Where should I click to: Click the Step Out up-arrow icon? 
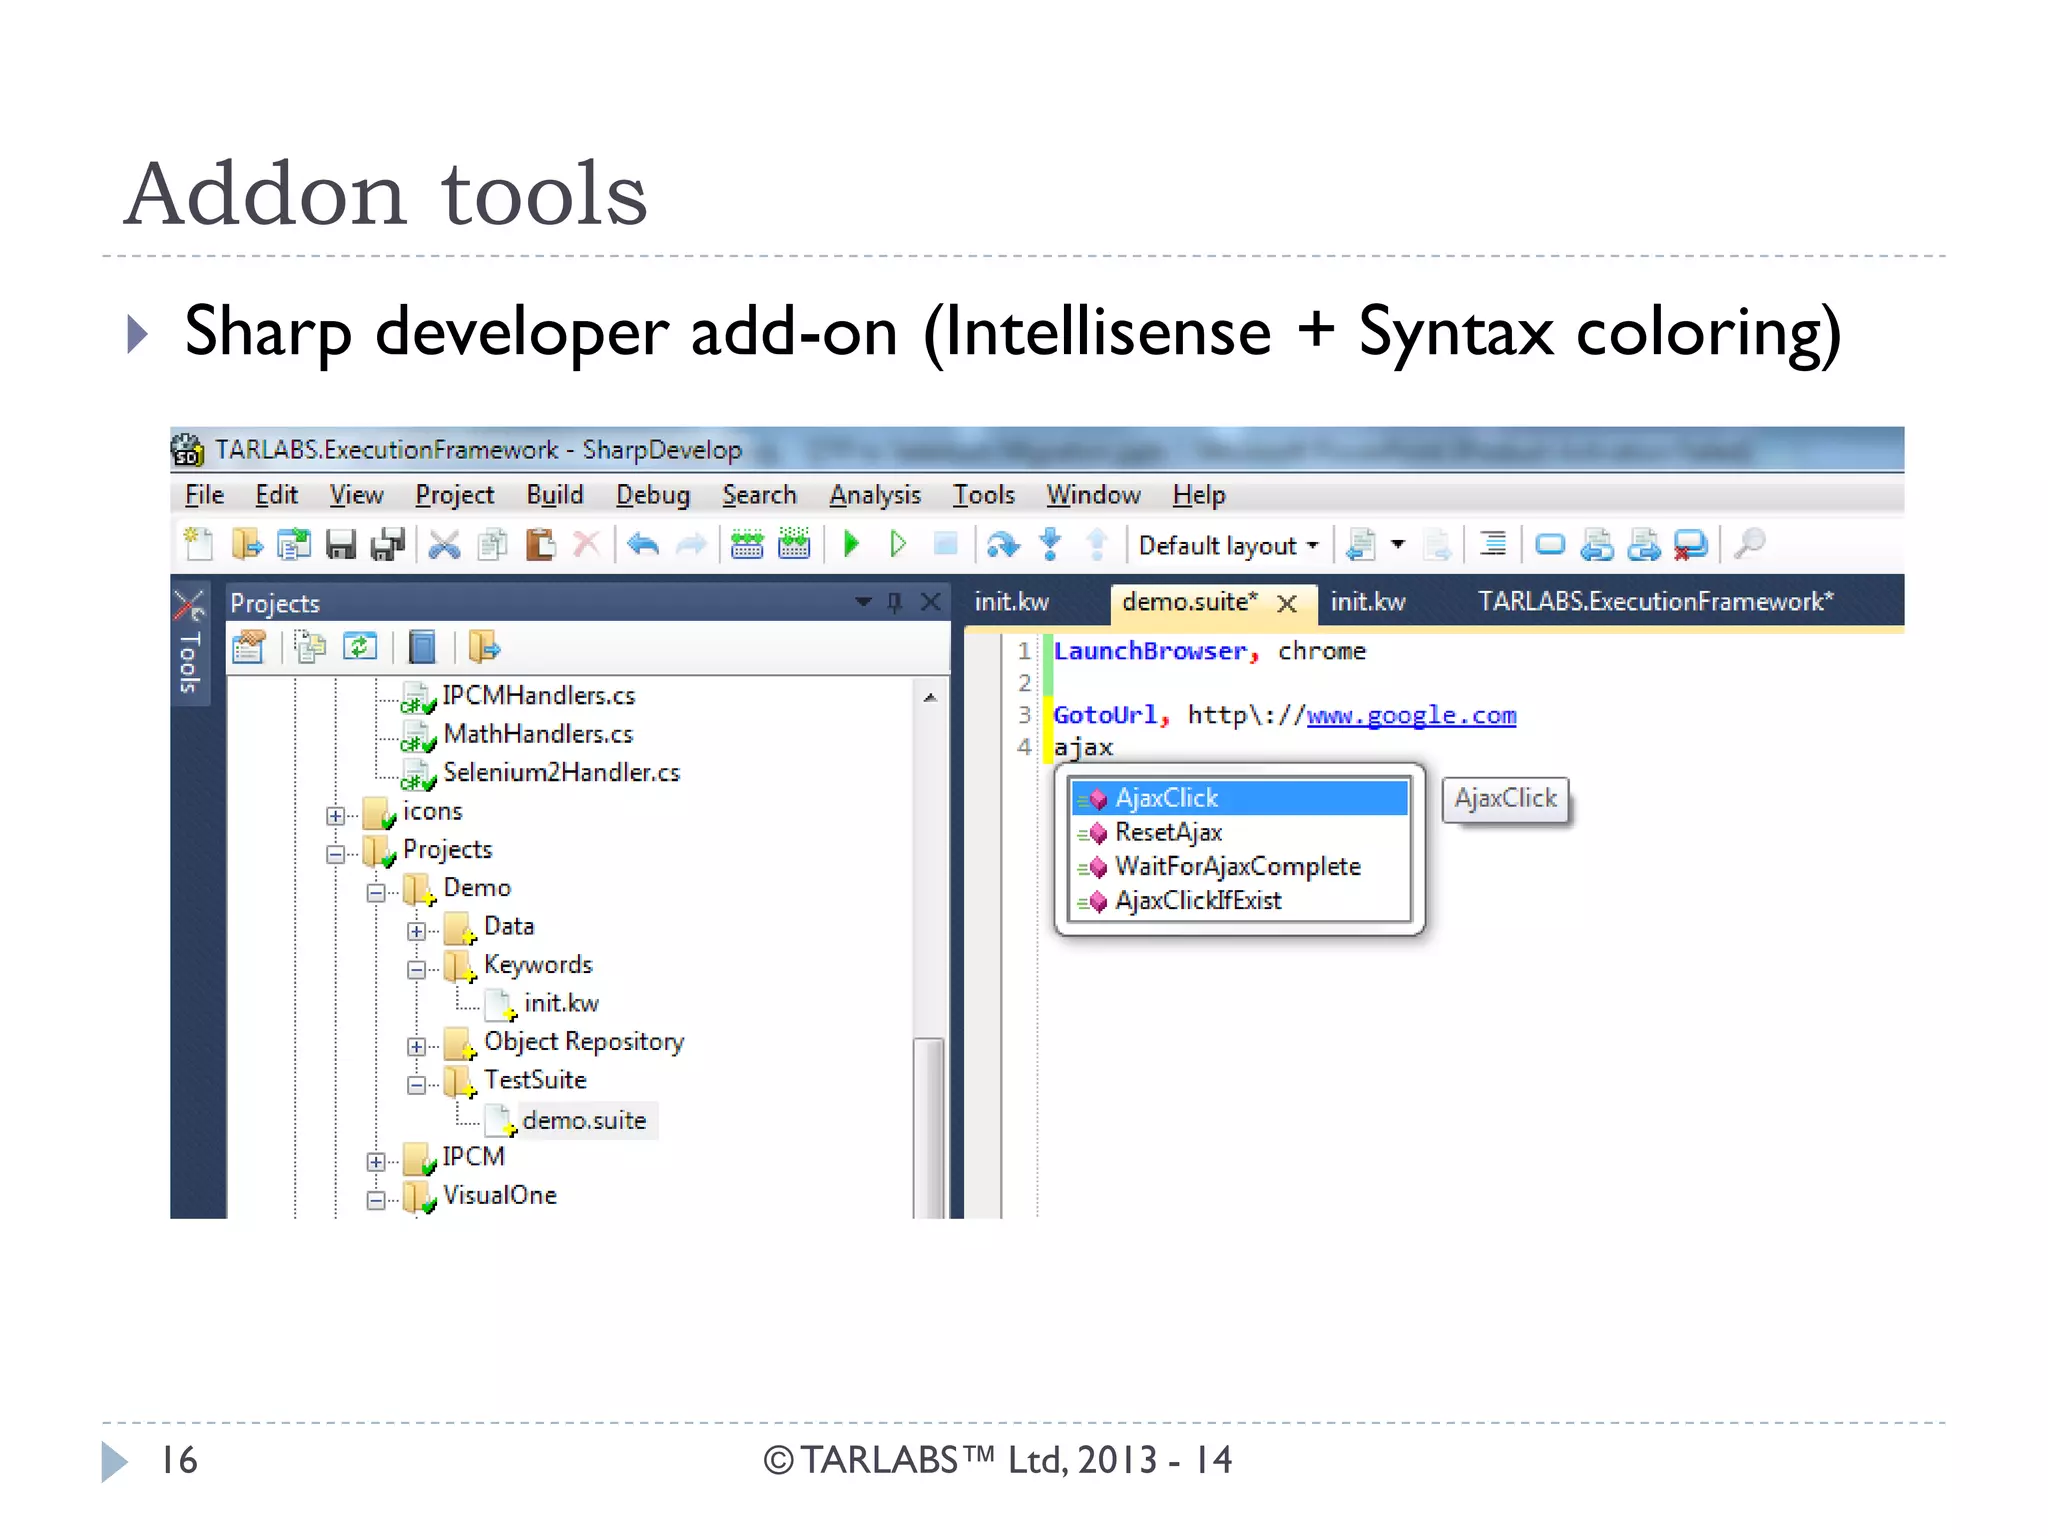pos(1097,544)
